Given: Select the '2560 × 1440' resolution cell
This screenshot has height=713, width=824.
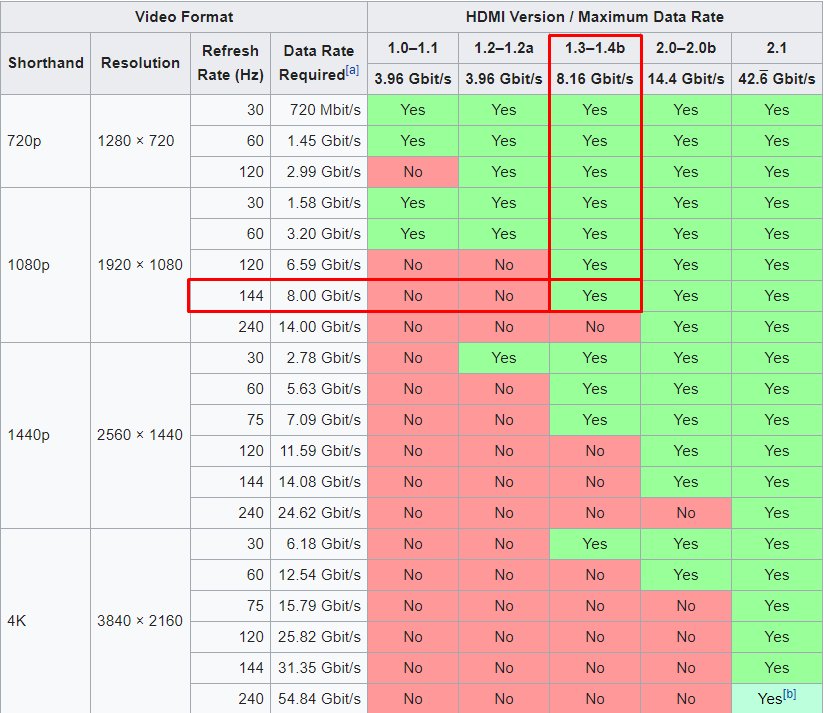Looking at the screenshot, I should coord(140,435).
